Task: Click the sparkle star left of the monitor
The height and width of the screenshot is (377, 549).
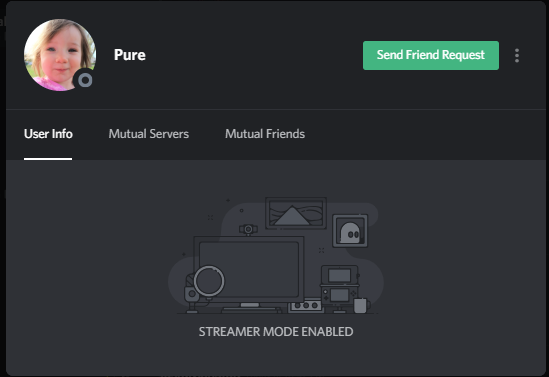Action: [183, 254]
